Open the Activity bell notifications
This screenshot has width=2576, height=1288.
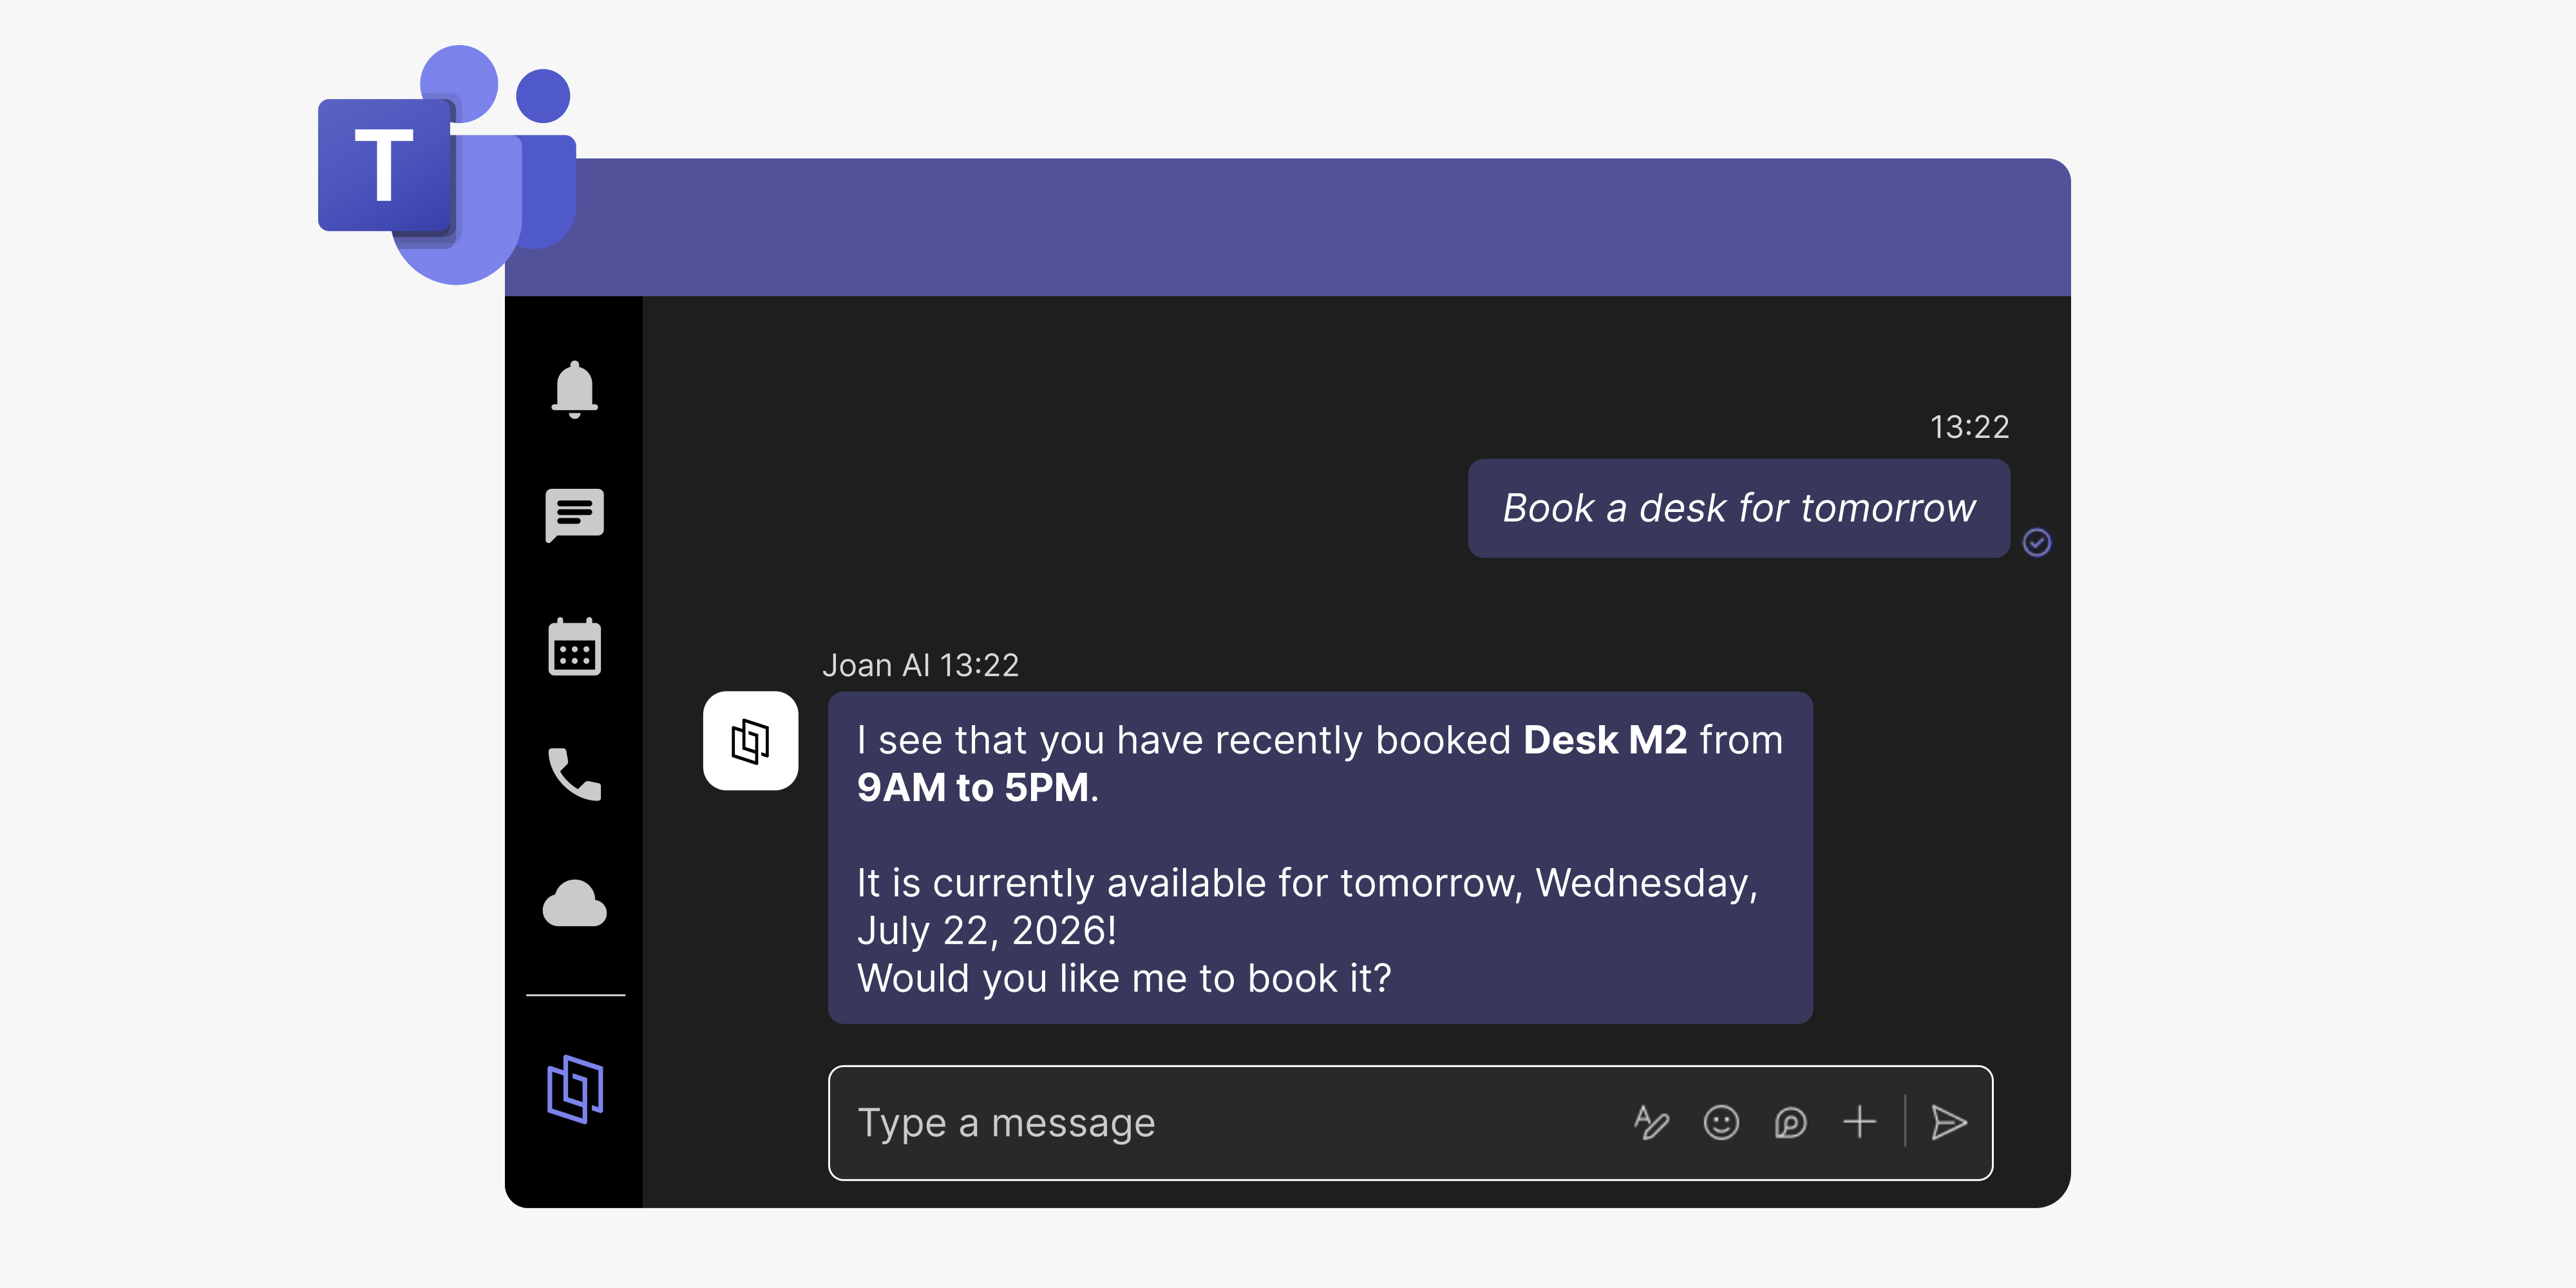[x=574, y=390]
